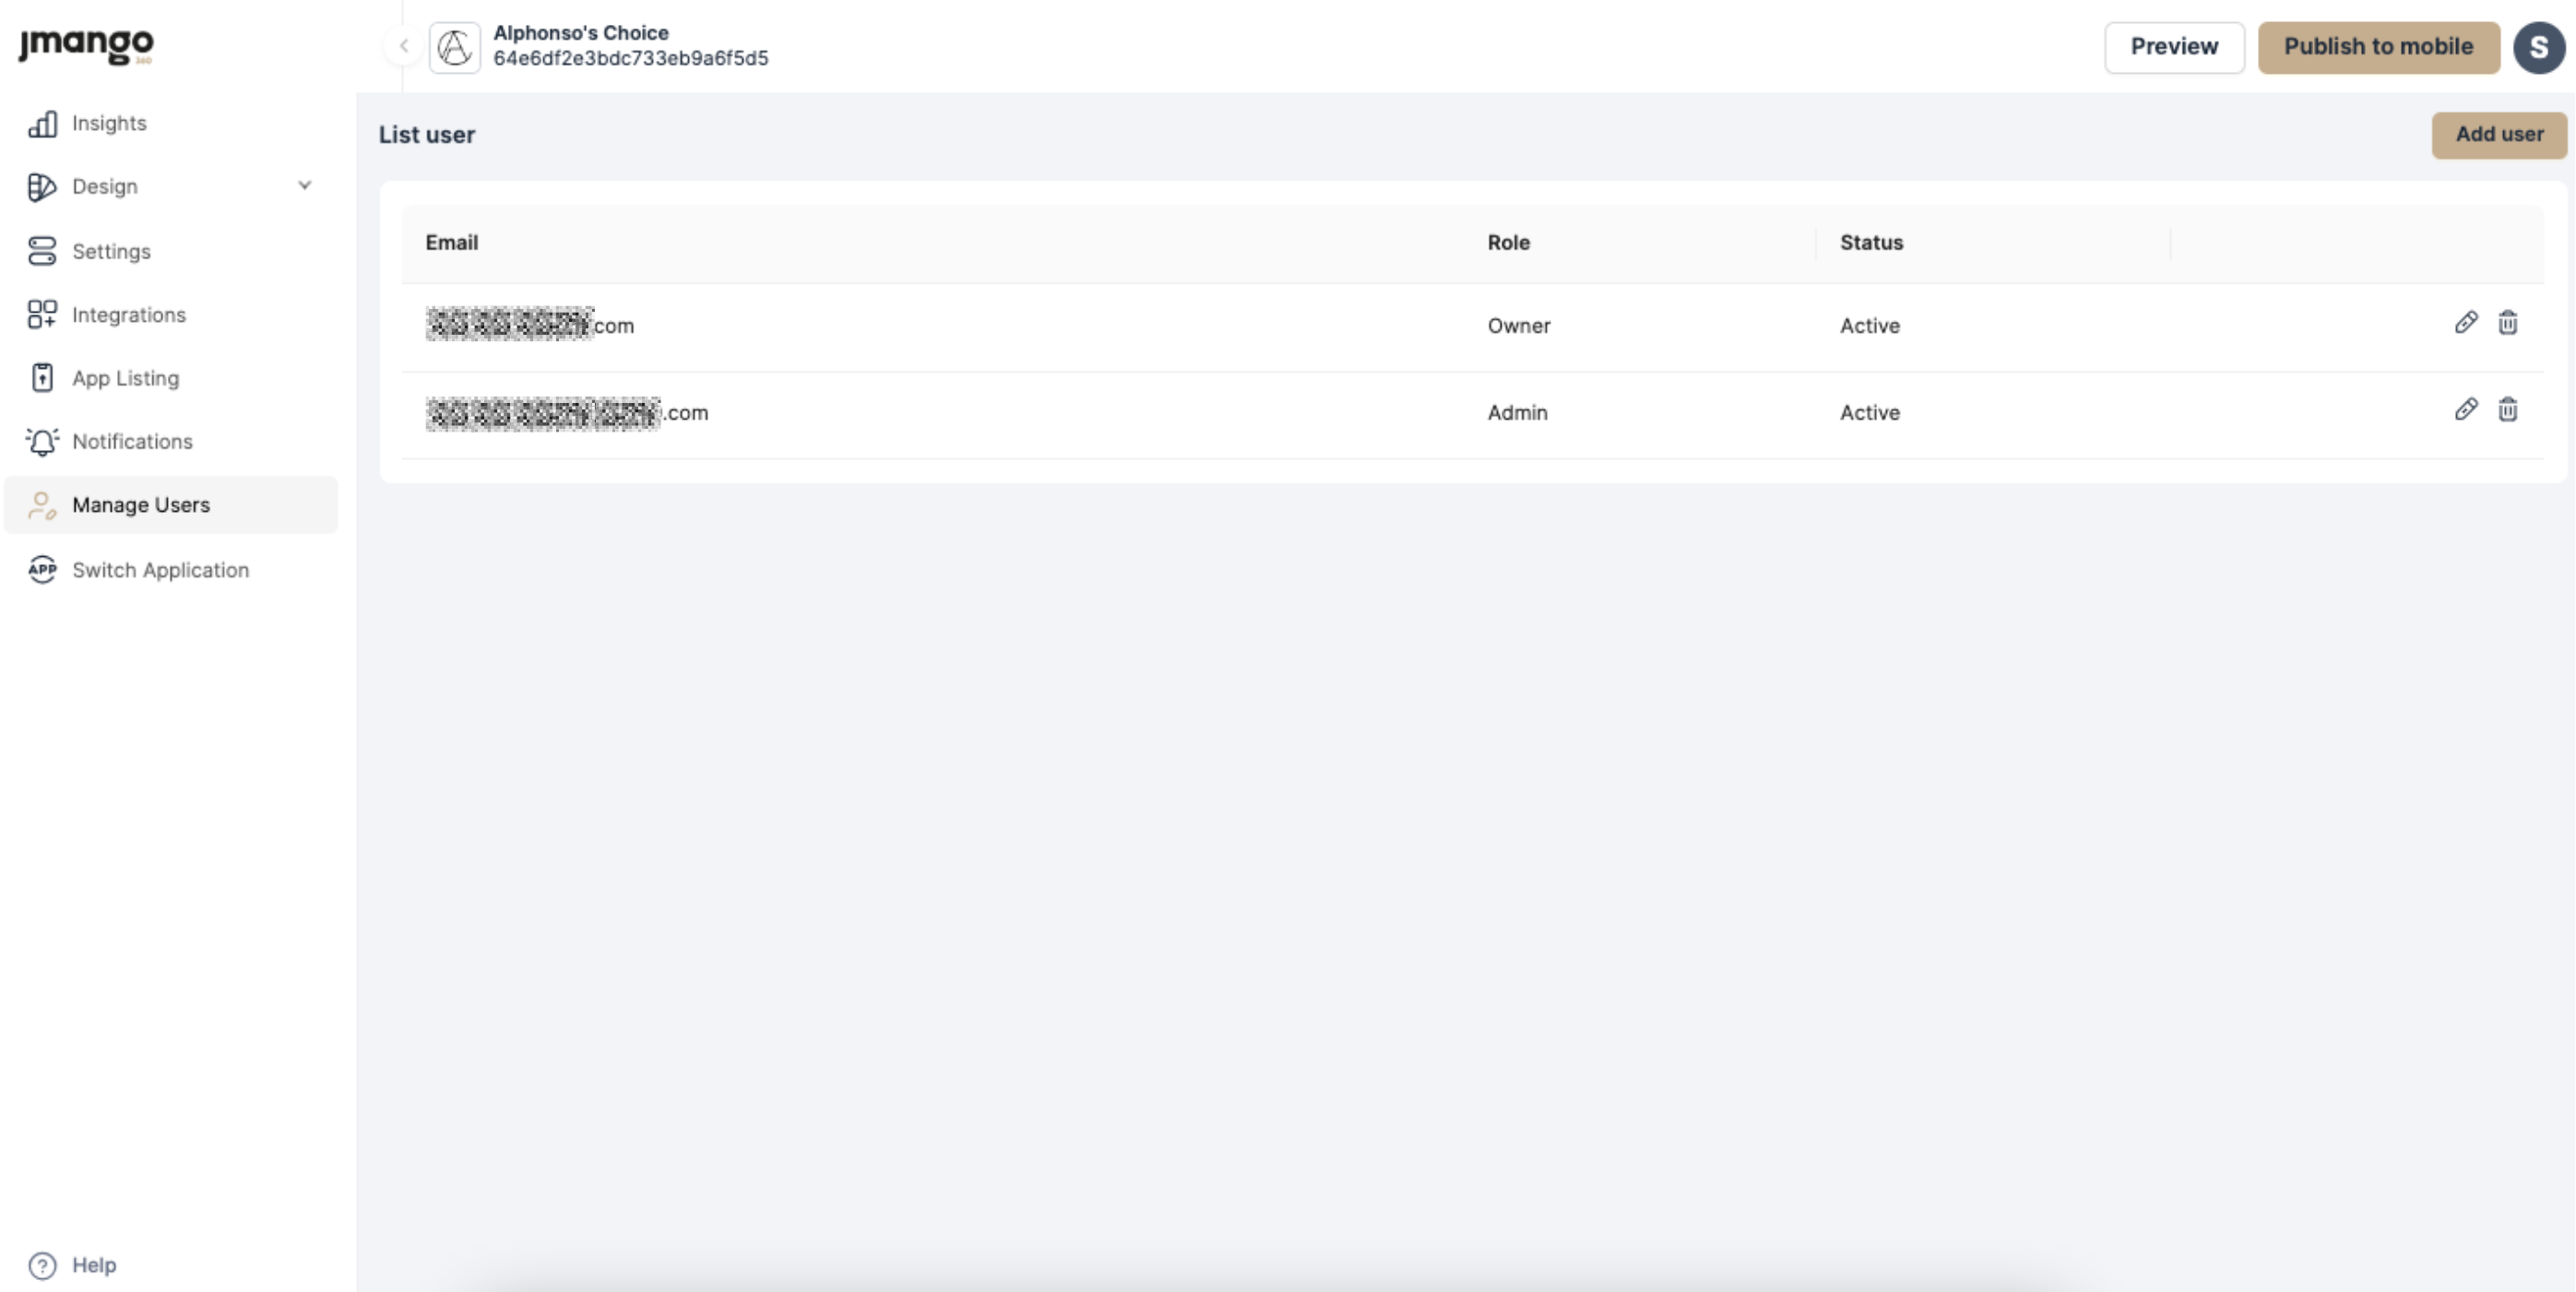
Task: Open the Insights section
Action: 108,123
